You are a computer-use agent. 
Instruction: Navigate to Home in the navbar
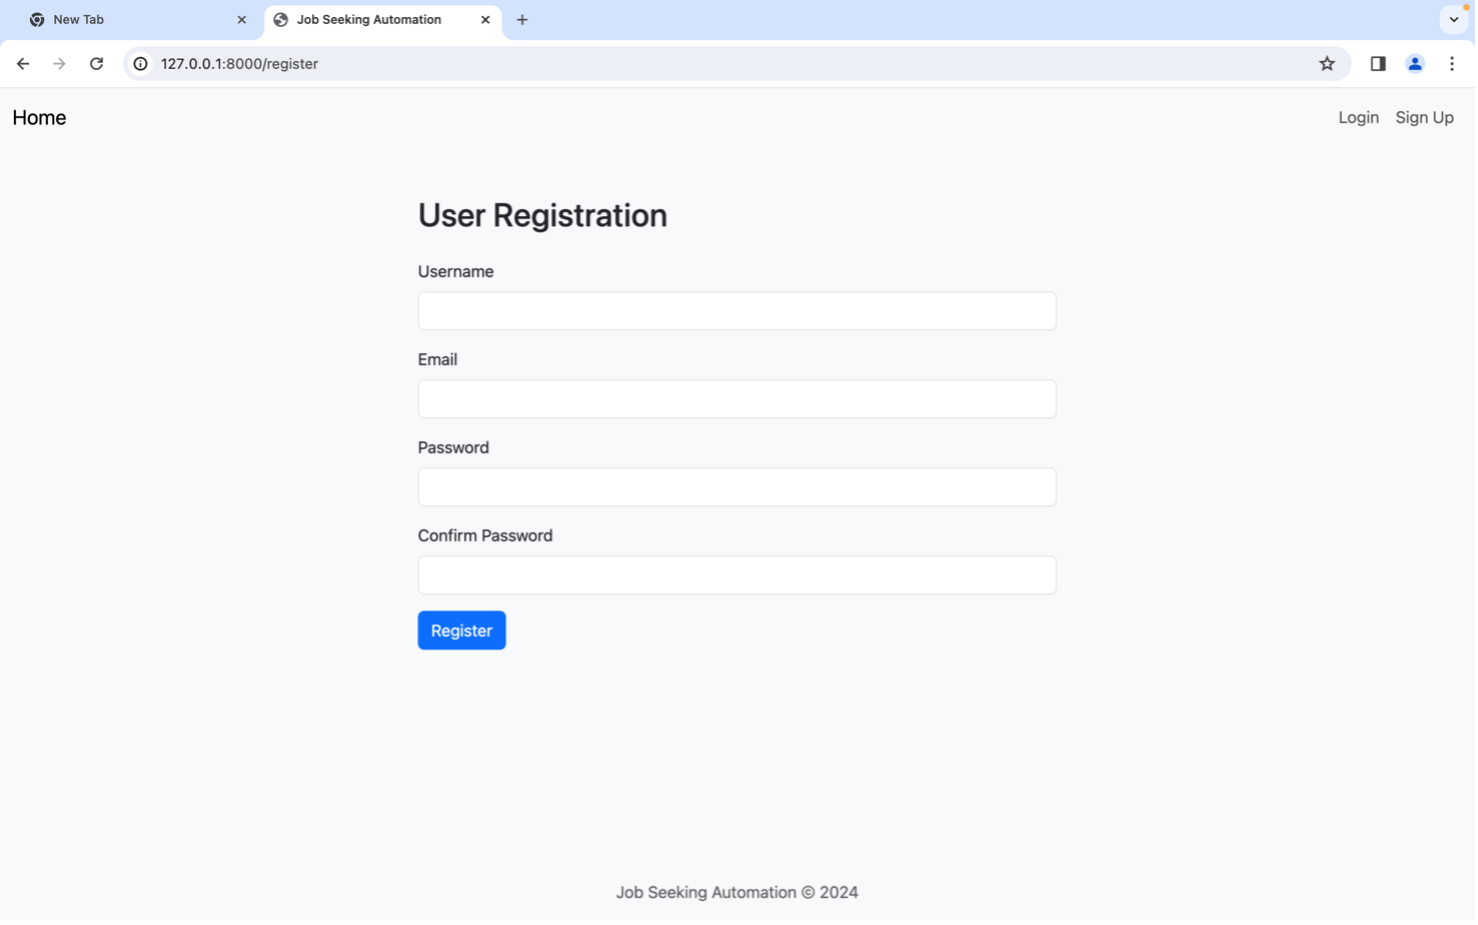(x=39, y=118)
